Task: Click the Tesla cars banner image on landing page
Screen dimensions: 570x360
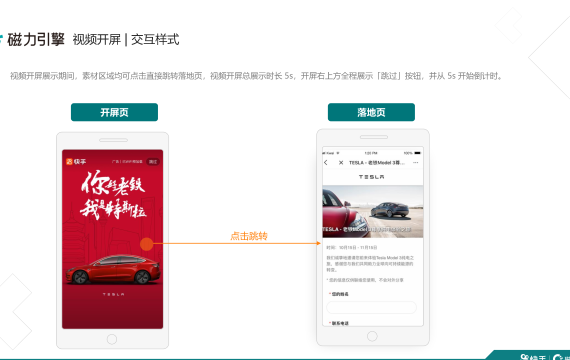Action: [x=373, y=212]
